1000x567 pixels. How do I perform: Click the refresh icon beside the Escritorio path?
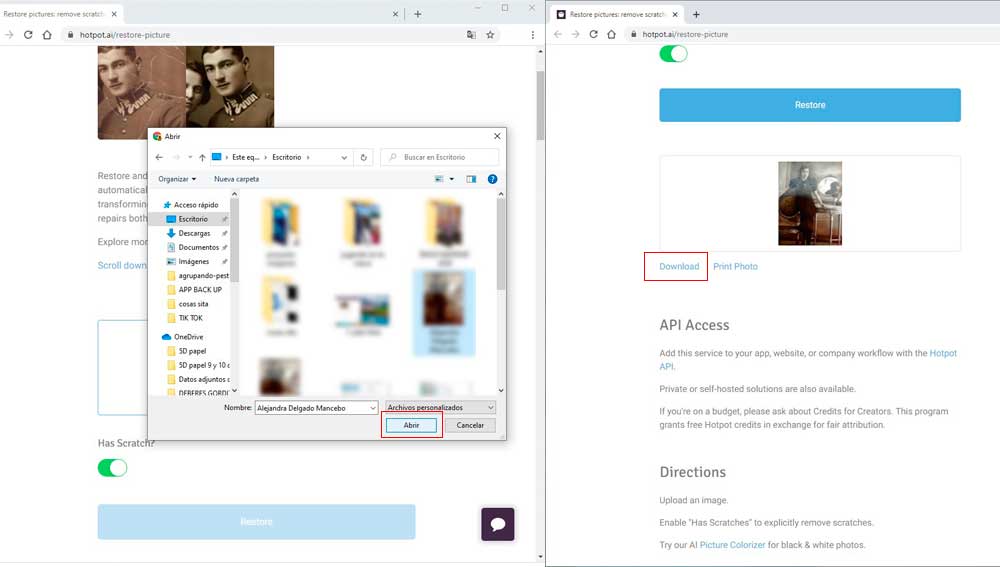click(364, 157)
